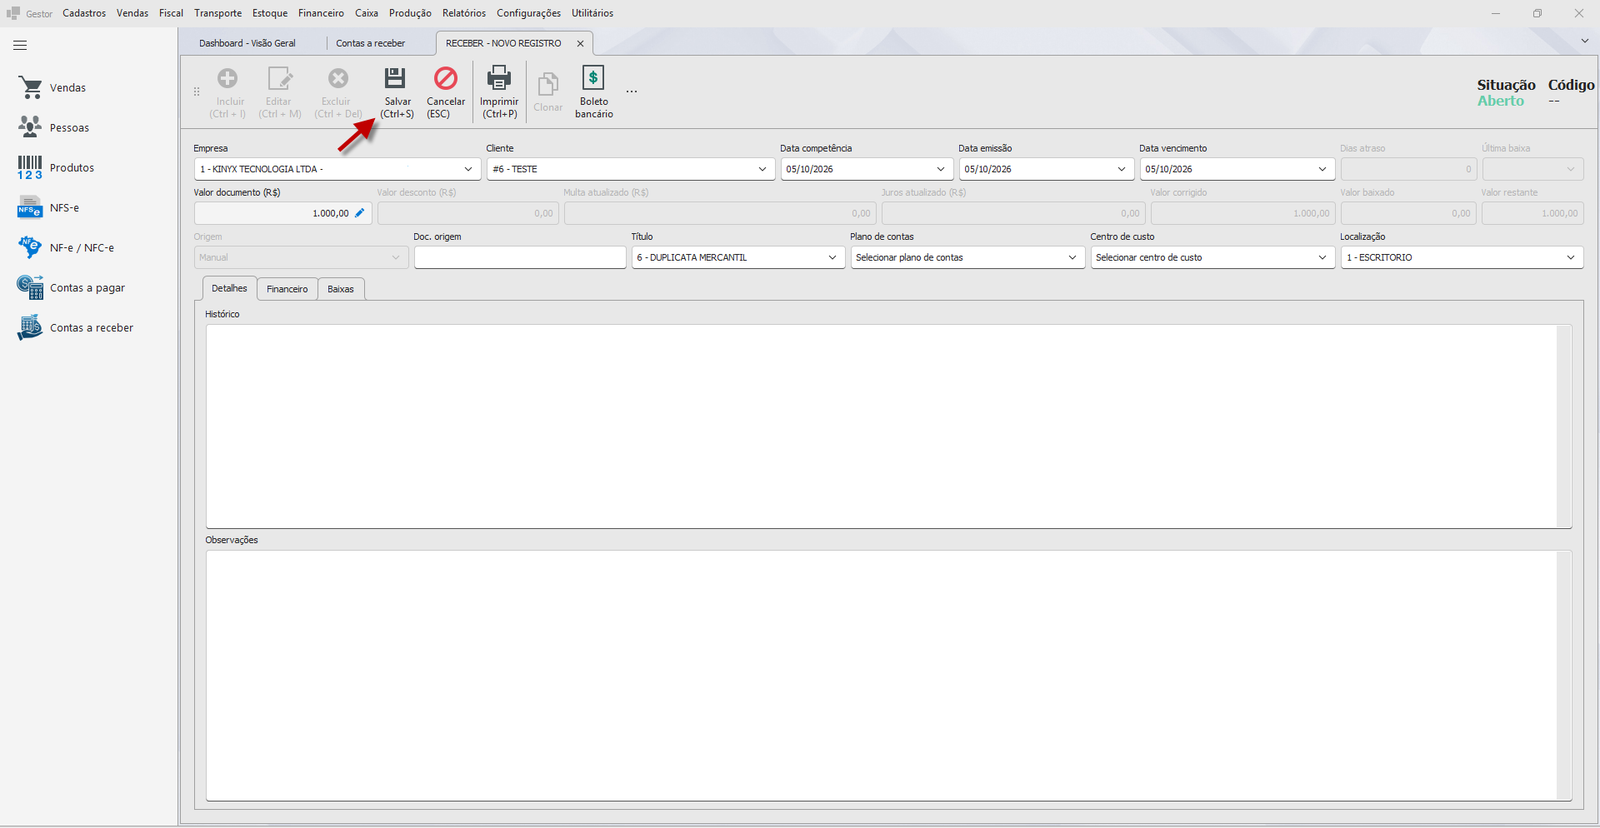The image size is (1600, 828).
Task: Select the Detalhes tab
Action: click(229, 288)
